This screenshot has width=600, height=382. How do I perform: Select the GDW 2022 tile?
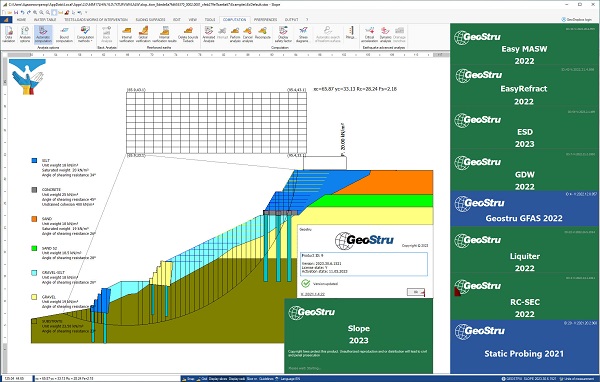[524, 171]
